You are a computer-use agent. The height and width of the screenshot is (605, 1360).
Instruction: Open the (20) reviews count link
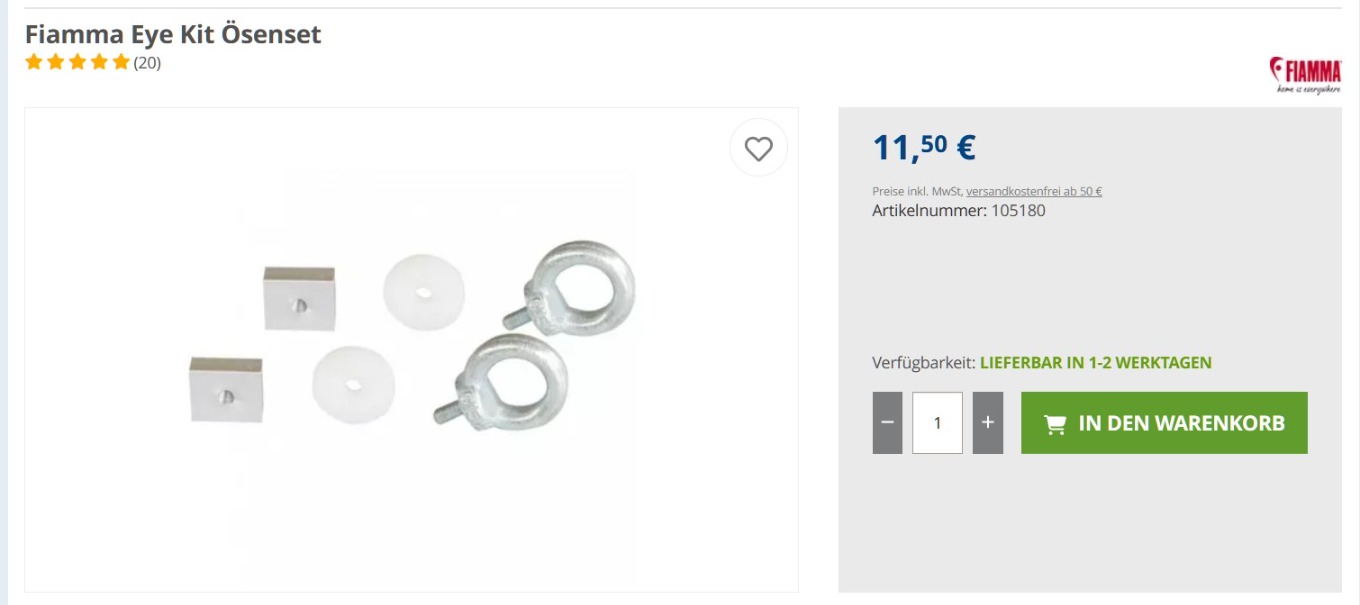(x=147, y=63)
